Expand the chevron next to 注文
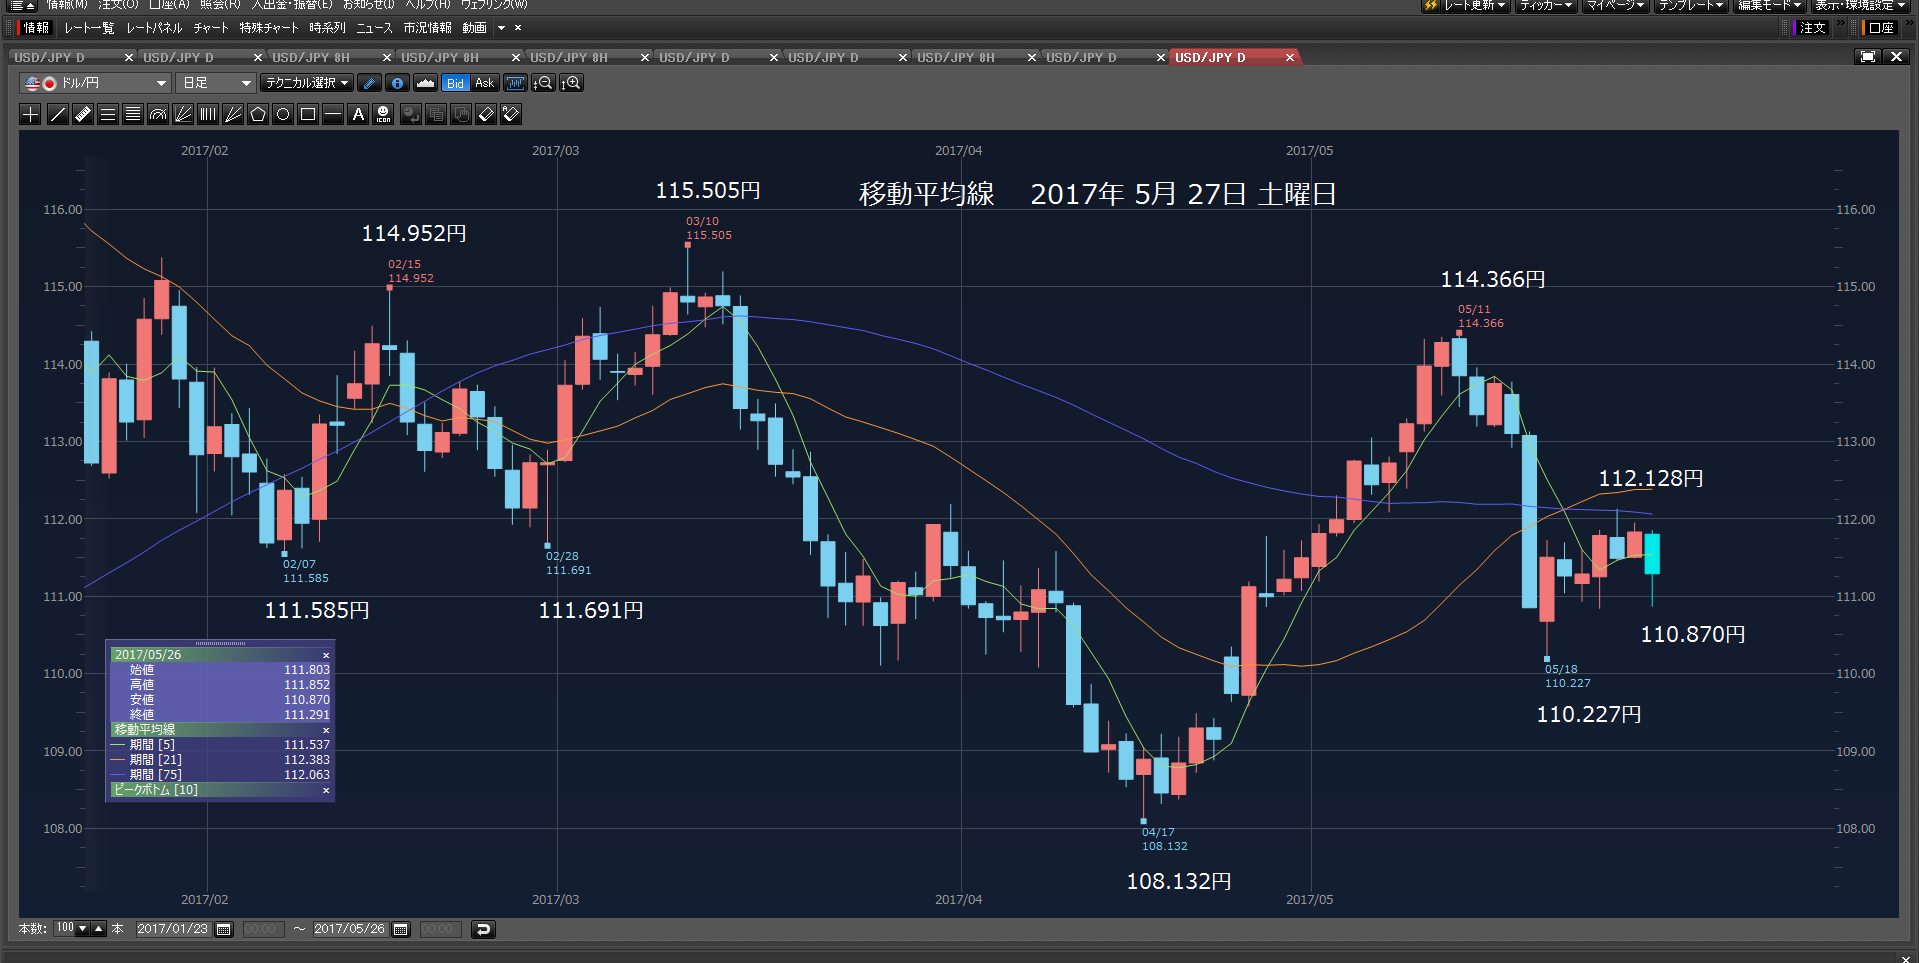The height and width of the screenshot is (963, 1919). [x=1840, y=23]
